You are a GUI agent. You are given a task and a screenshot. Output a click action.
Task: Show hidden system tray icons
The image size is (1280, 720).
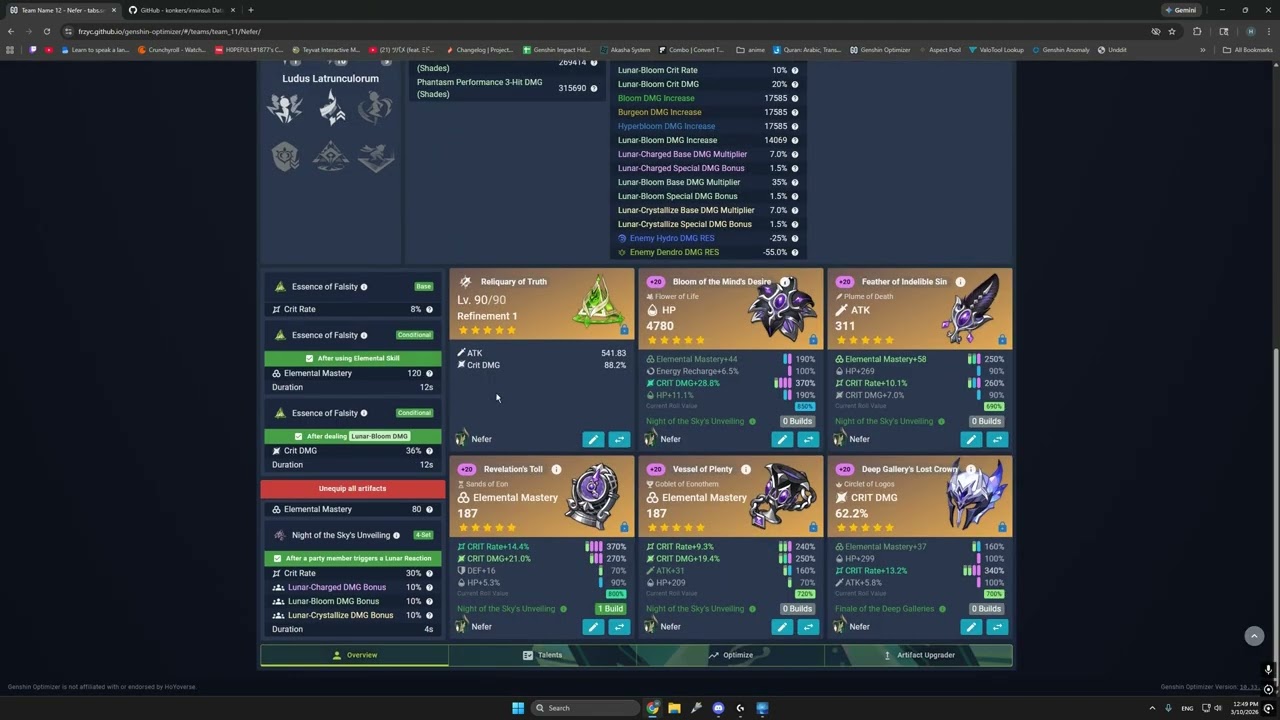click(1152, 708)
